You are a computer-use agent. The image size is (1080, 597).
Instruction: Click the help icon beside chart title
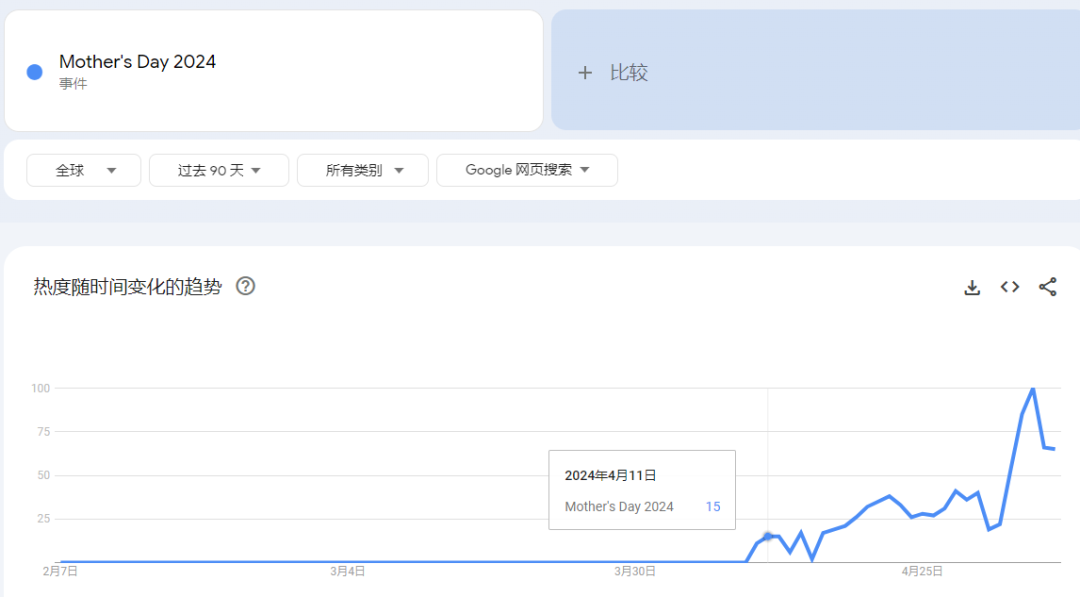click(x=245, y=287)
